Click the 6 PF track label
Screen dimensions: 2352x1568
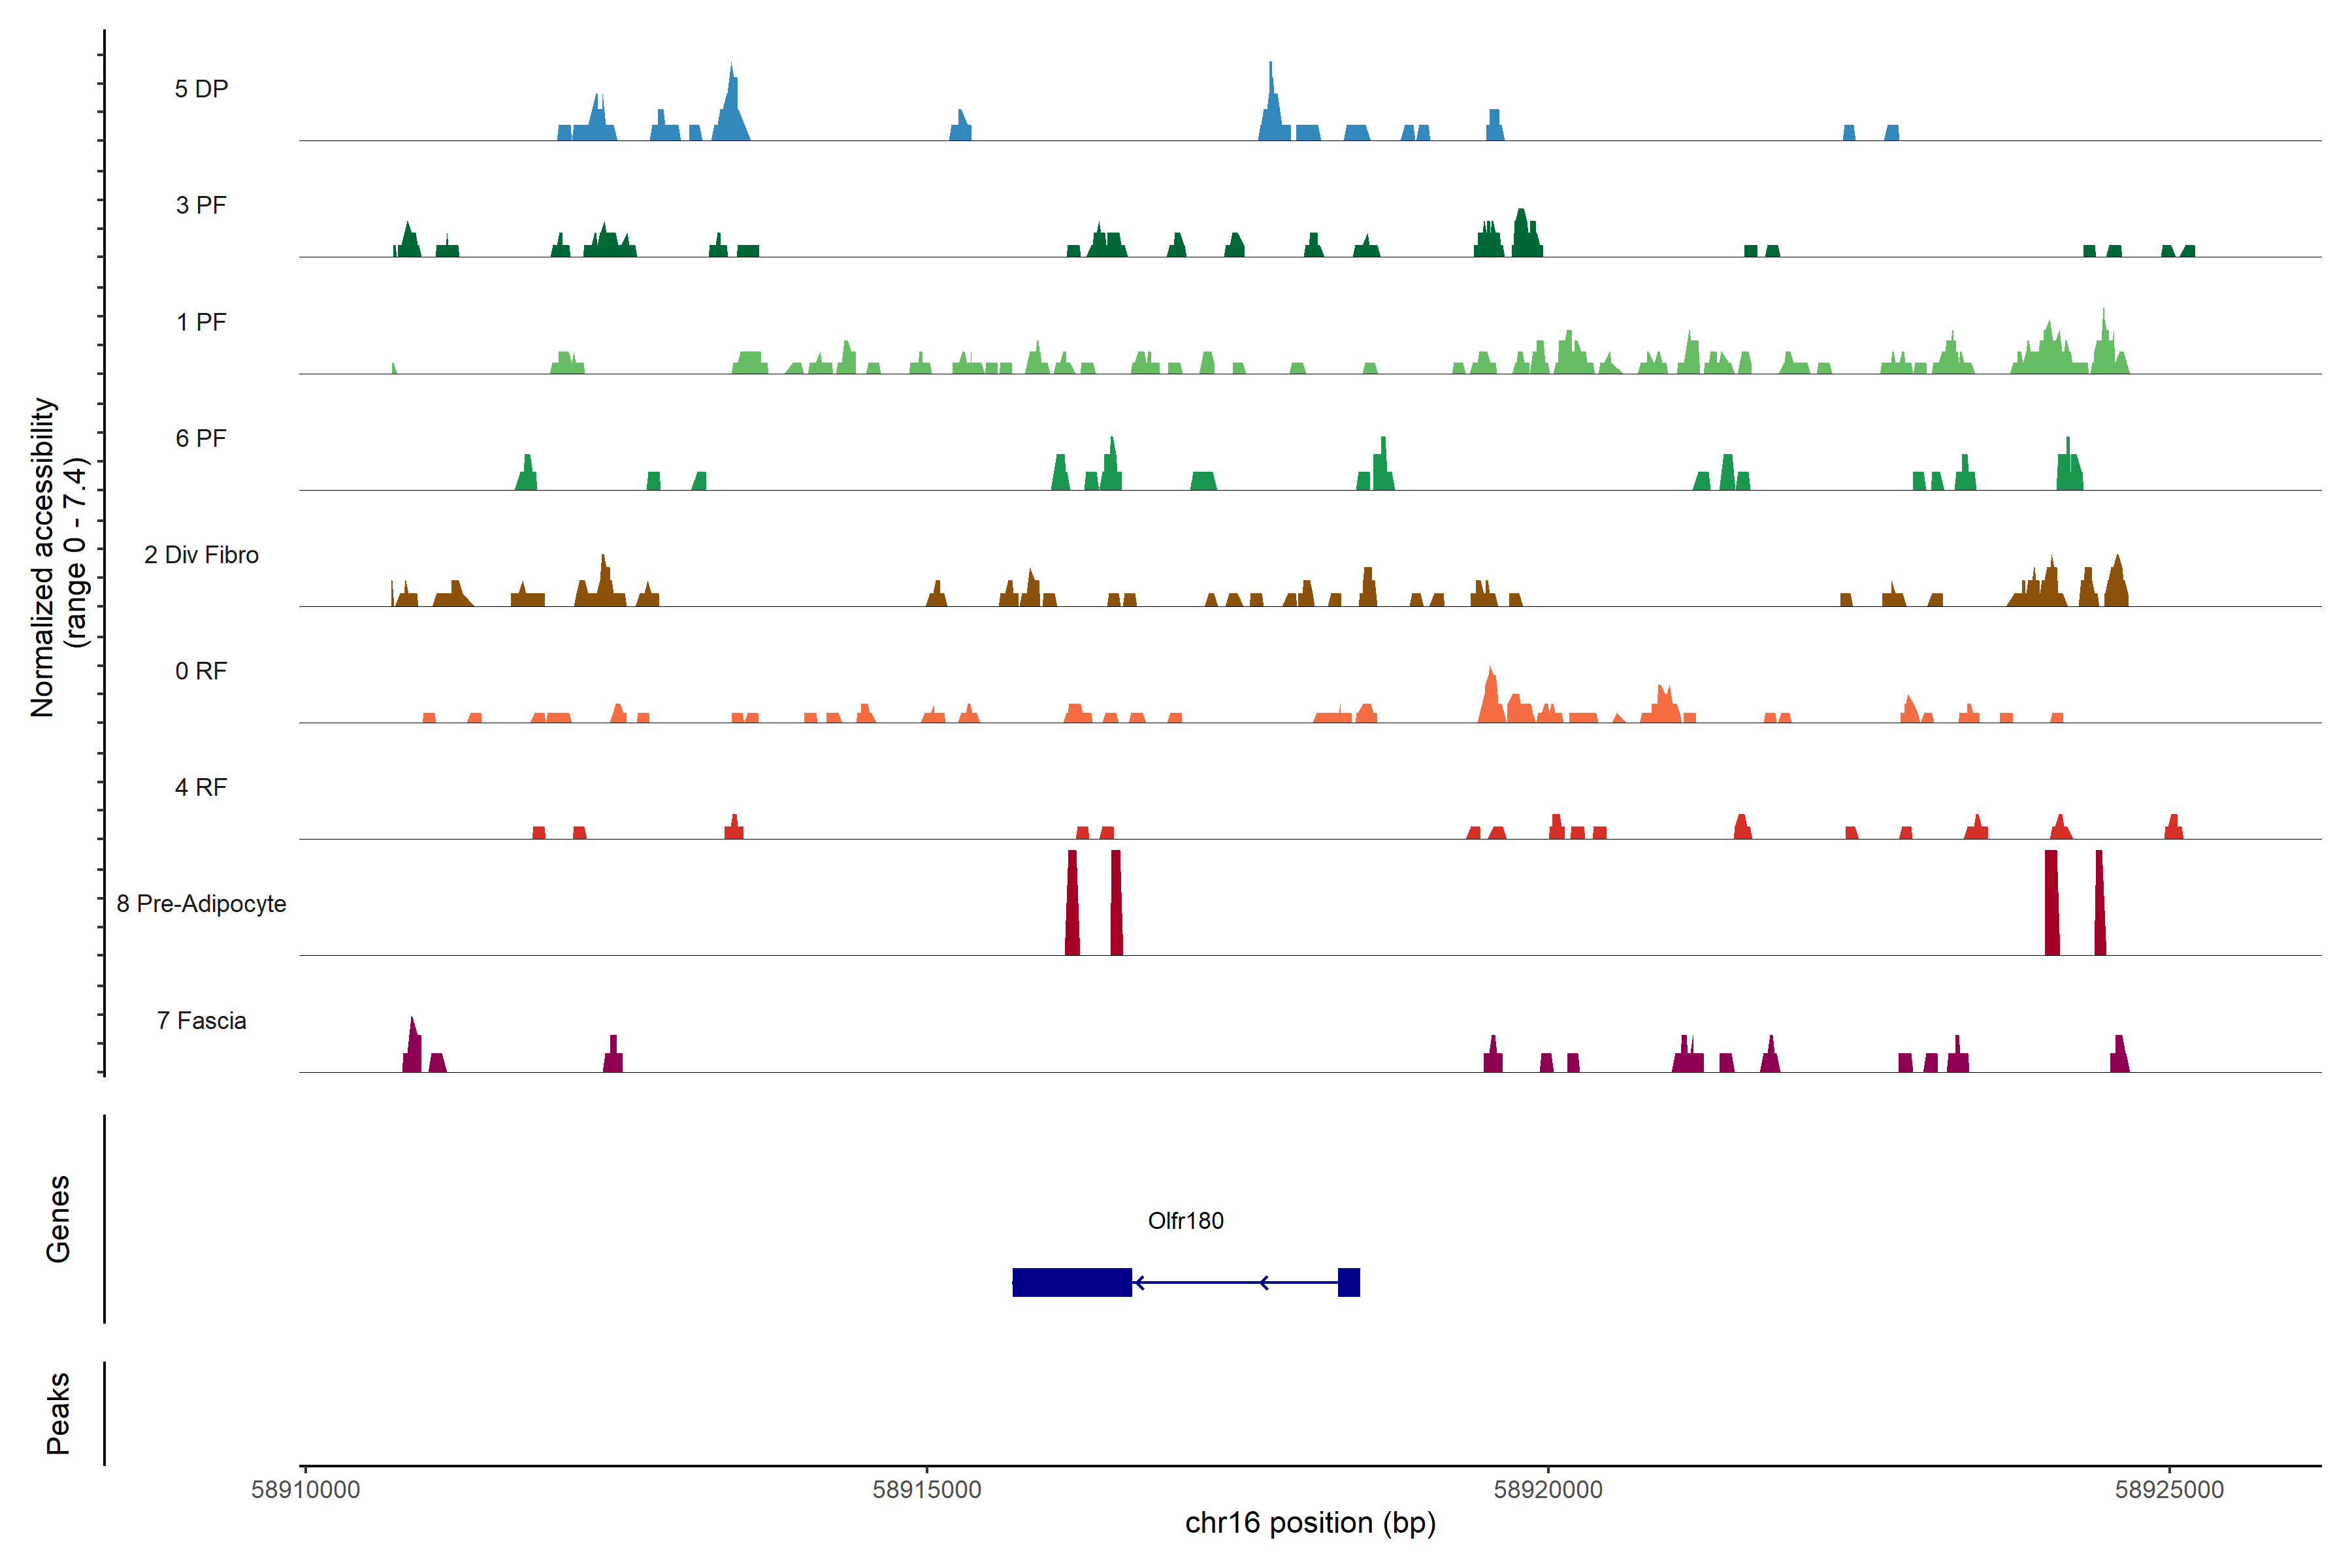pyautogui.click(x=201, y=438)
